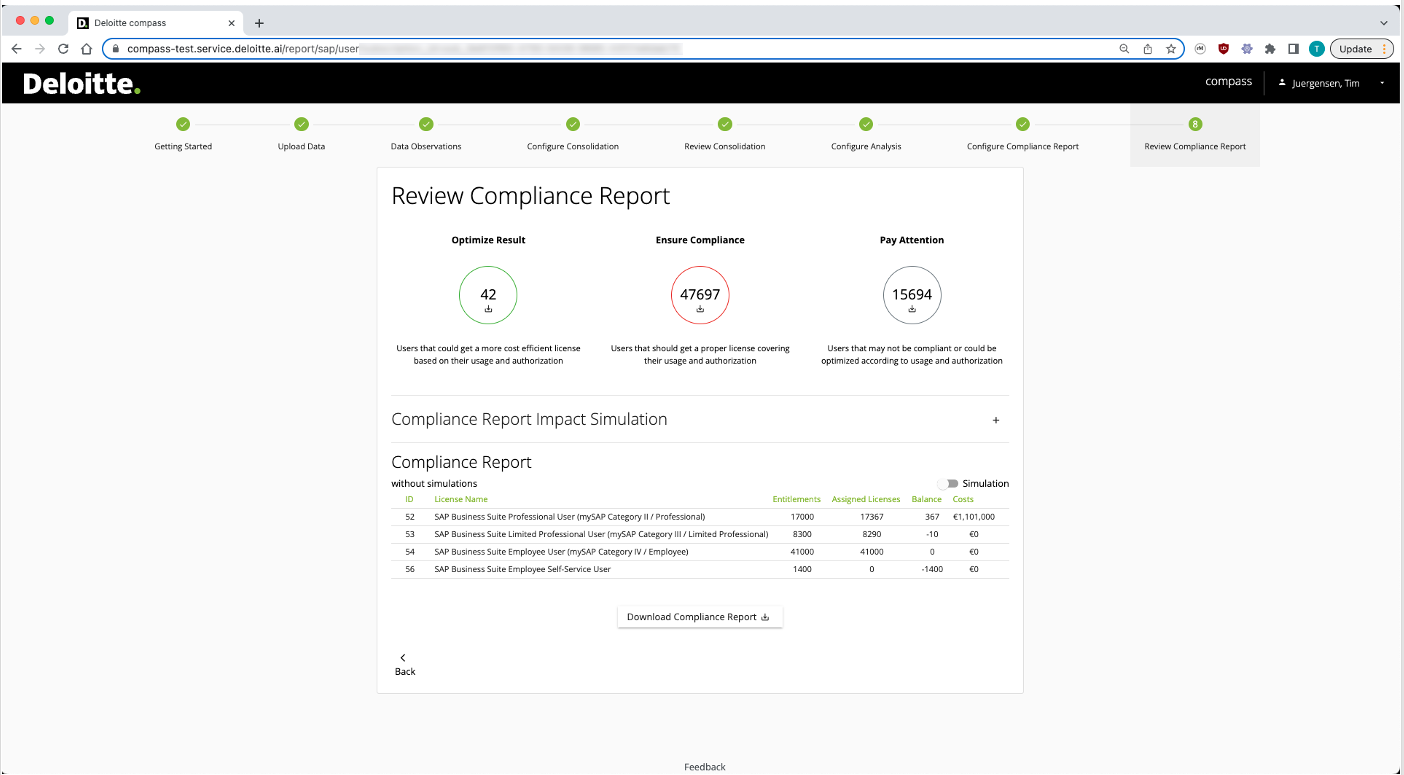Reload the page with the browser refresh icon
Image resolution: width=1404 pixels, height=775 pixels.
62,48
